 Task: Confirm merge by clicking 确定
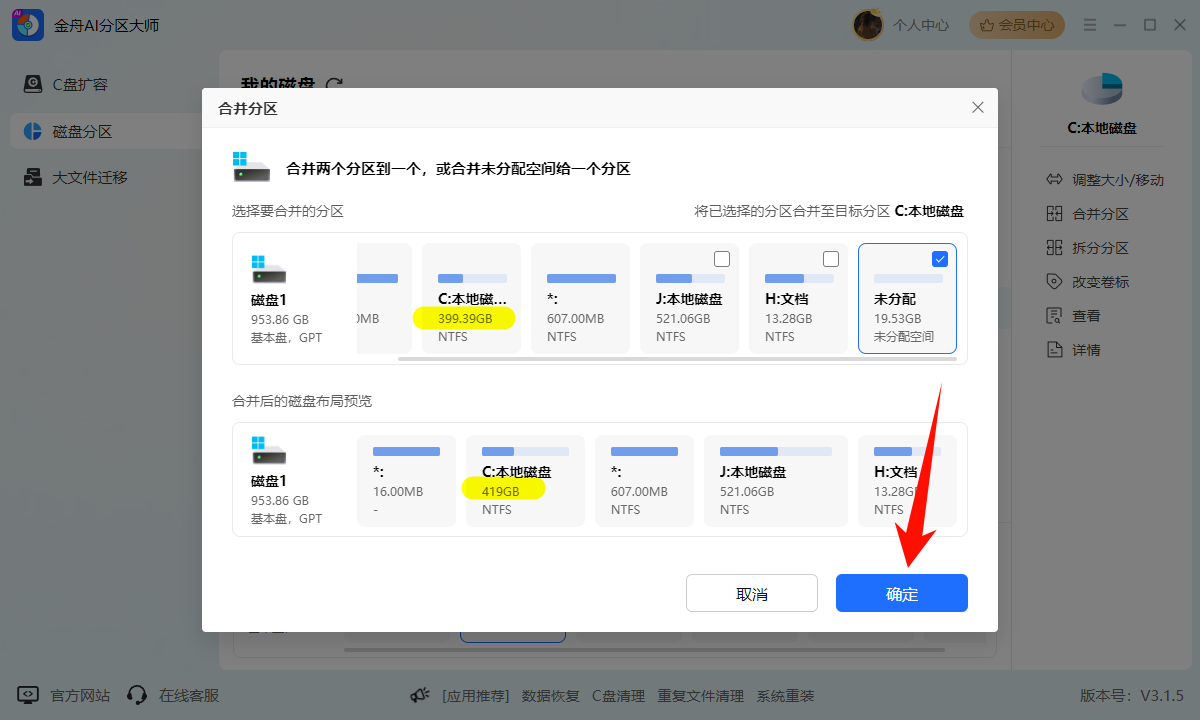pyautogui.click(x=901, y=592)
